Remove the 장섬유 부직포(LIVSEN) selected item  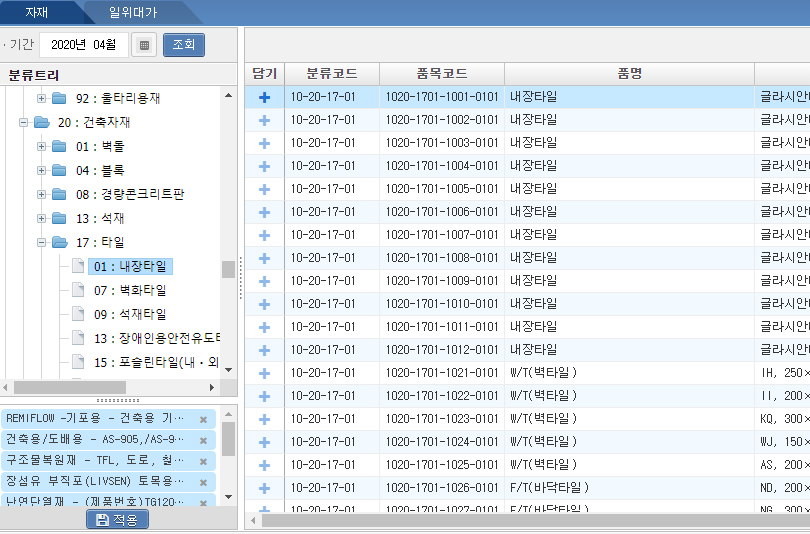204,482
